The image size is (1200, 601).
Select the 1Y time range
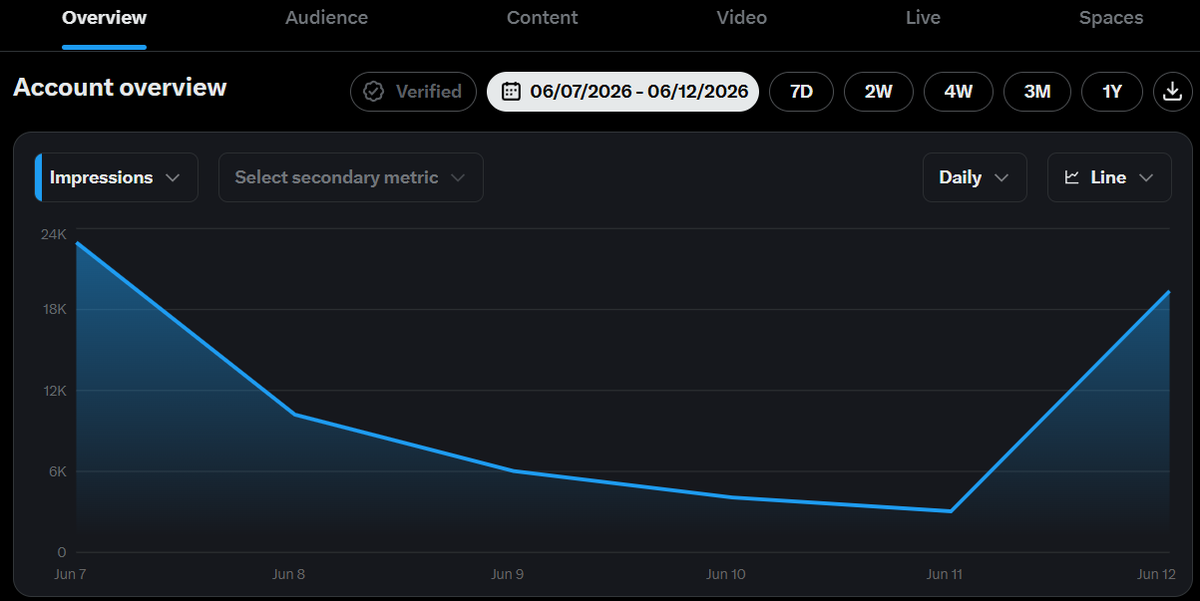point(1112,92)
